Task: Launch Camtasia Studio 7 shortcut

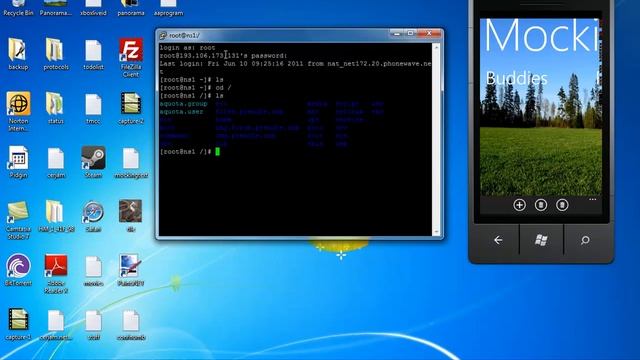Action: [x=18, y=220]
